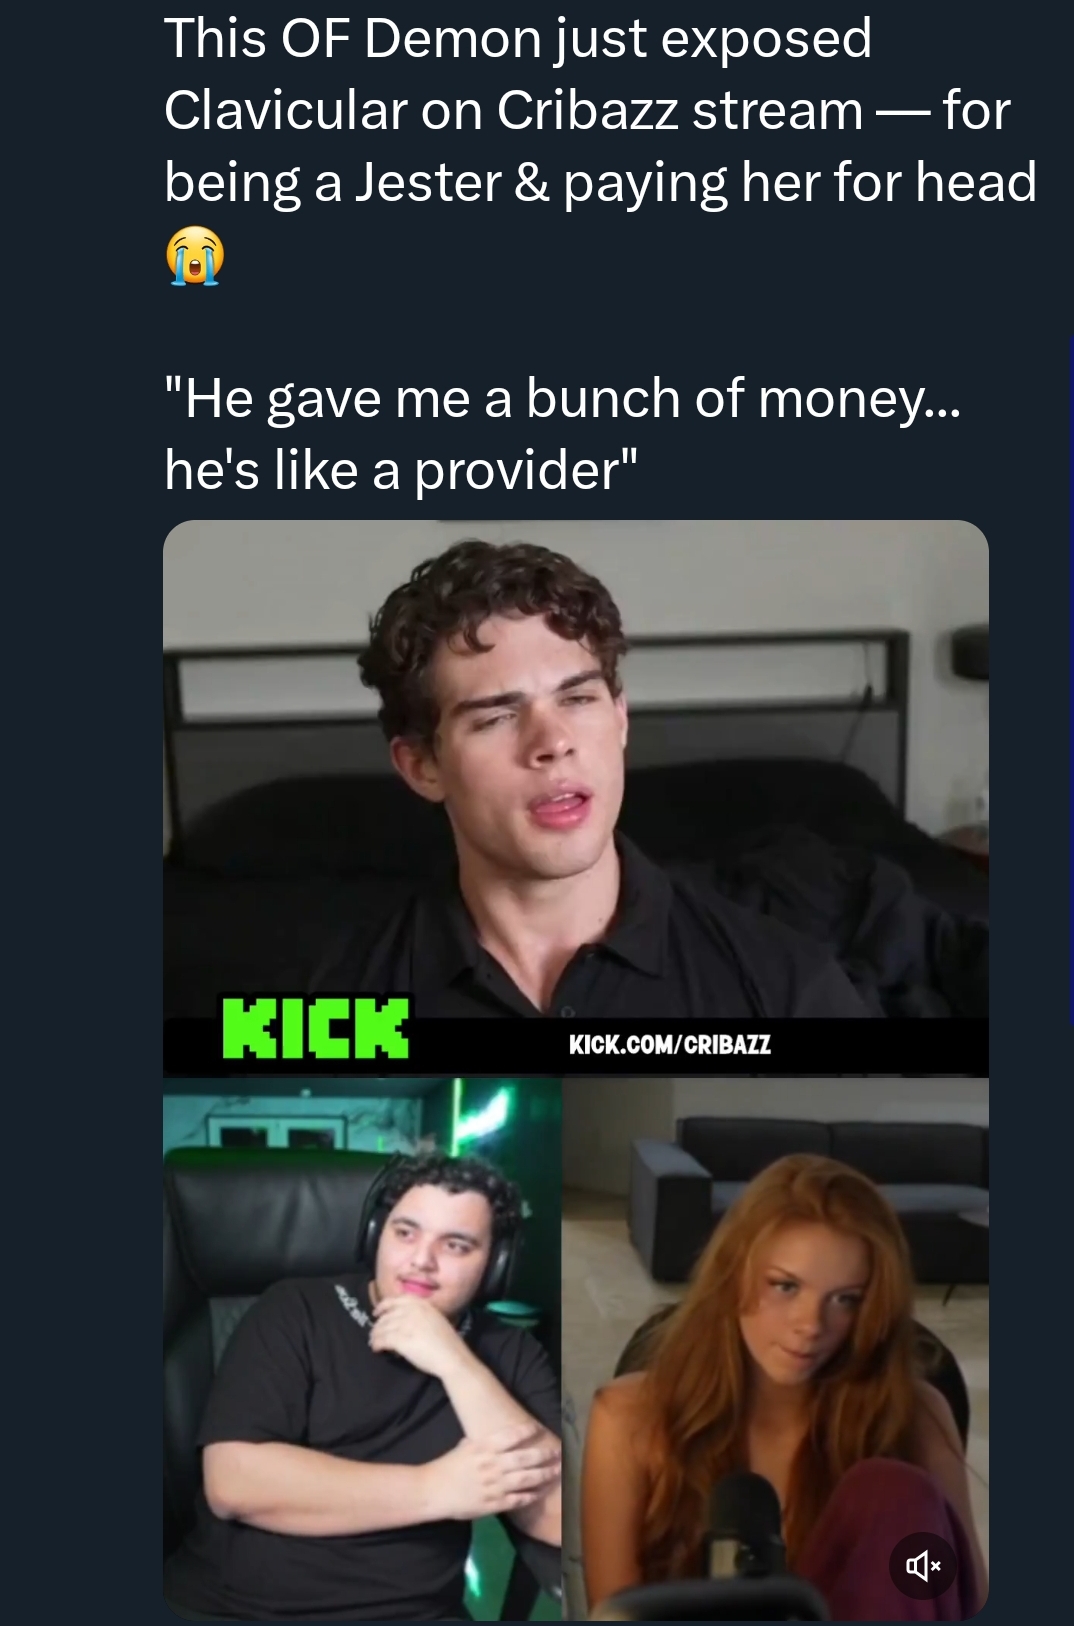Click the crying face emoji
This screenshot has width=1074, height=1626.
point(194,256)
